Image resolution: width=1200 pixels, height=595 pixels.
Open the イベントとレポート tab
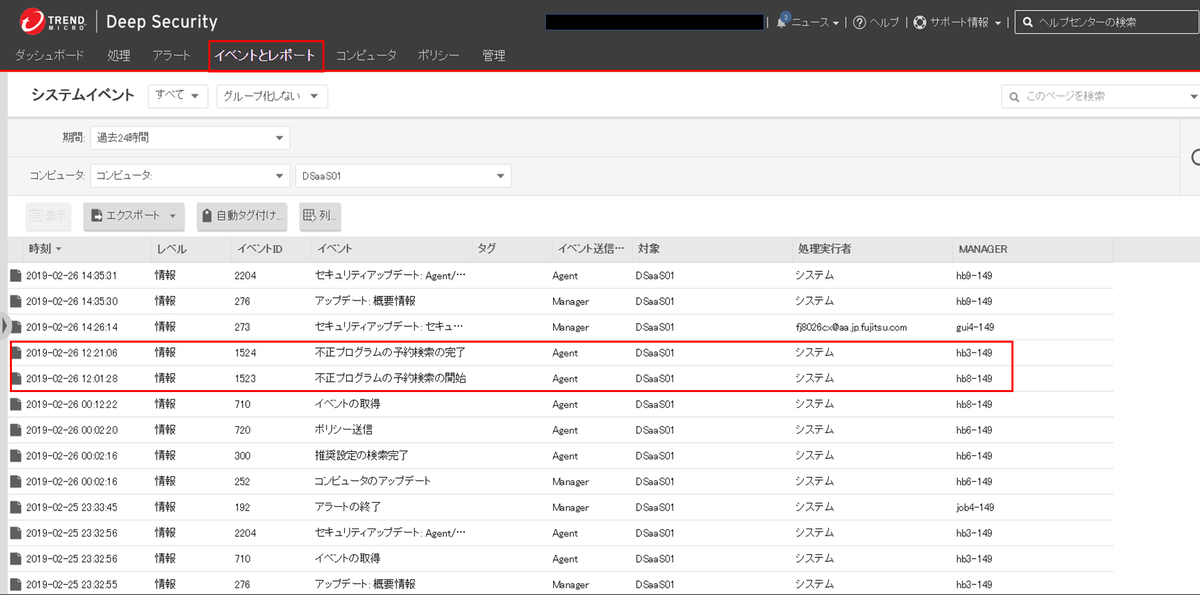pyautogui.click(x=266, y=56)
